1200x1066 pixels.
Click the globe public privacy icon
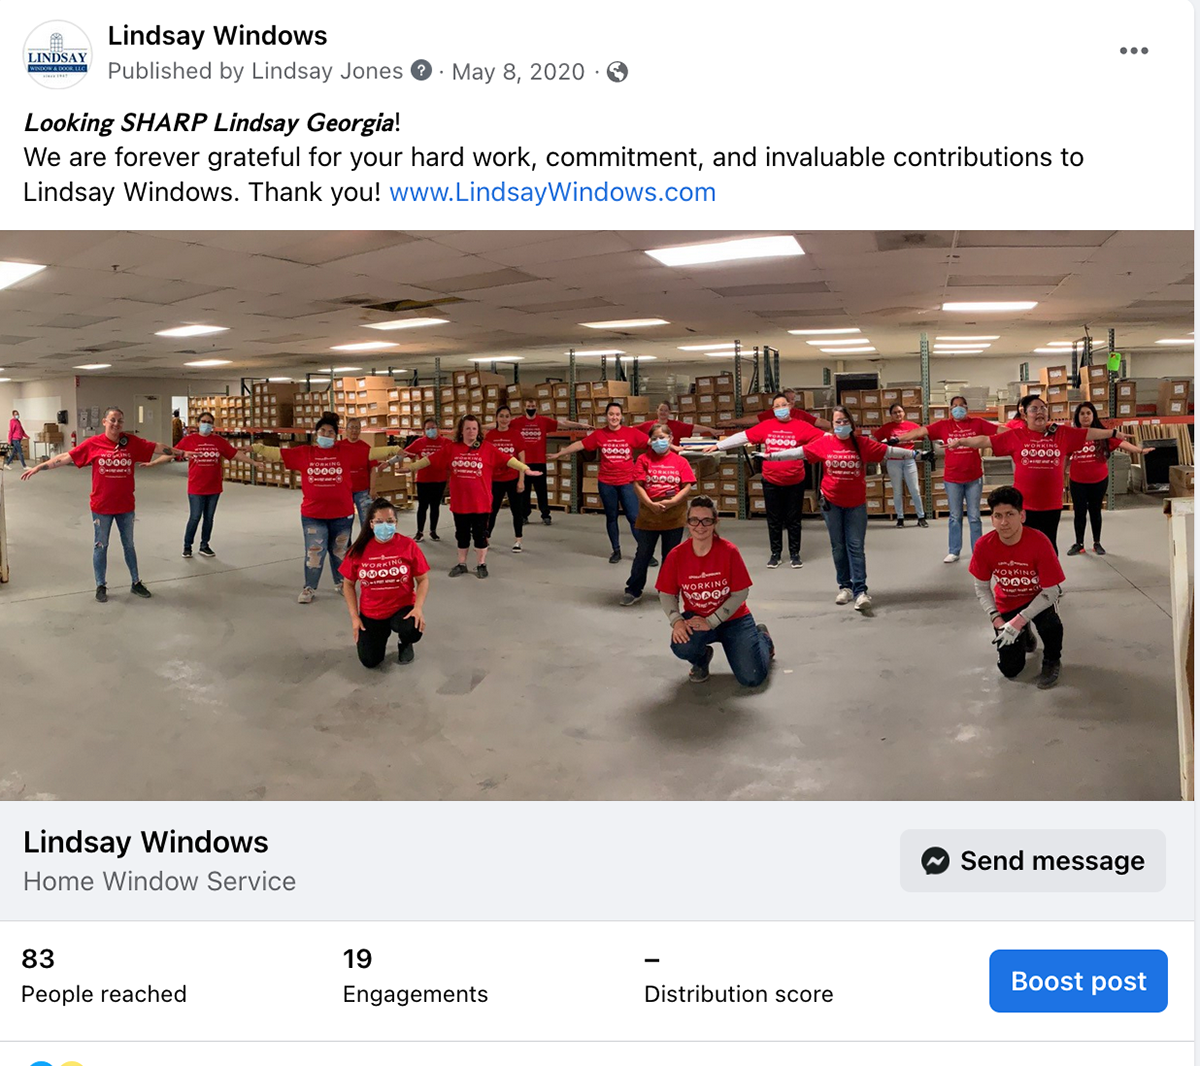point(618,72)
